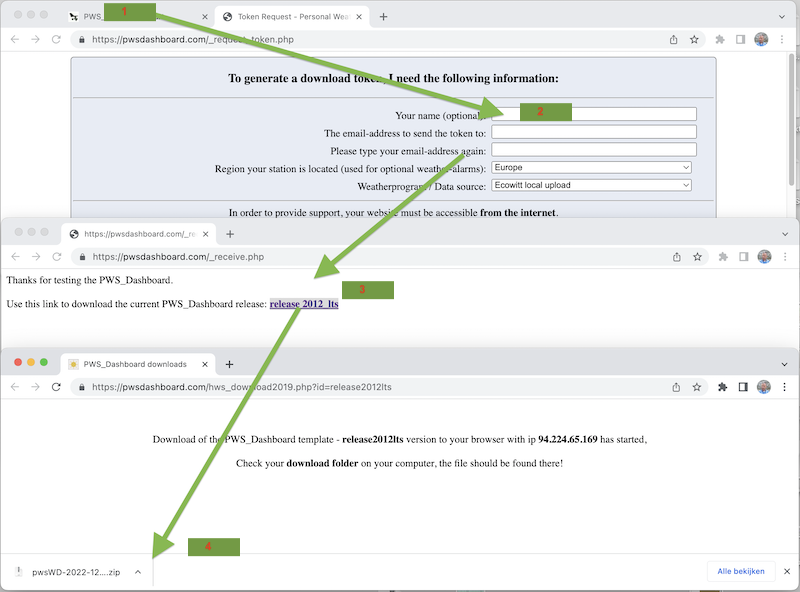
Task: Click forward arrow in PWS_Dashboard downloads window
Action: (x=35, y=387)
